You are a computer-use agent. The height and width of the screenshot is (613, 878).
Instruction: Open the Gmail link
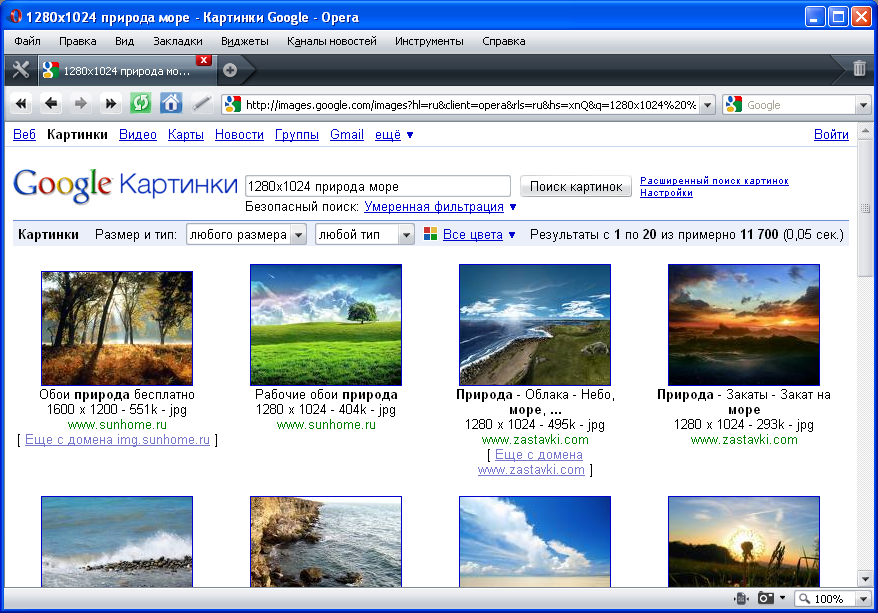(x=347, y=134)
